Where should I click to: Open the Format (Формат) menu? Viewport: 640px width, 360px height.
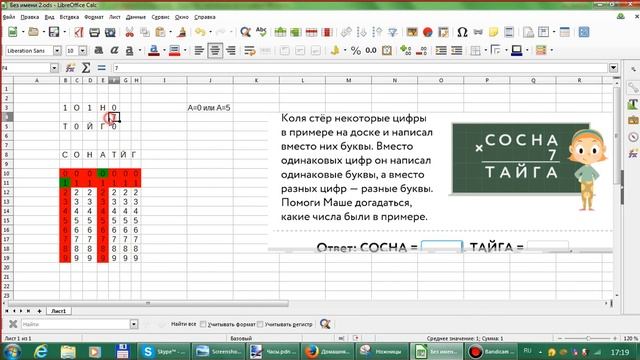tap(94, 17)
